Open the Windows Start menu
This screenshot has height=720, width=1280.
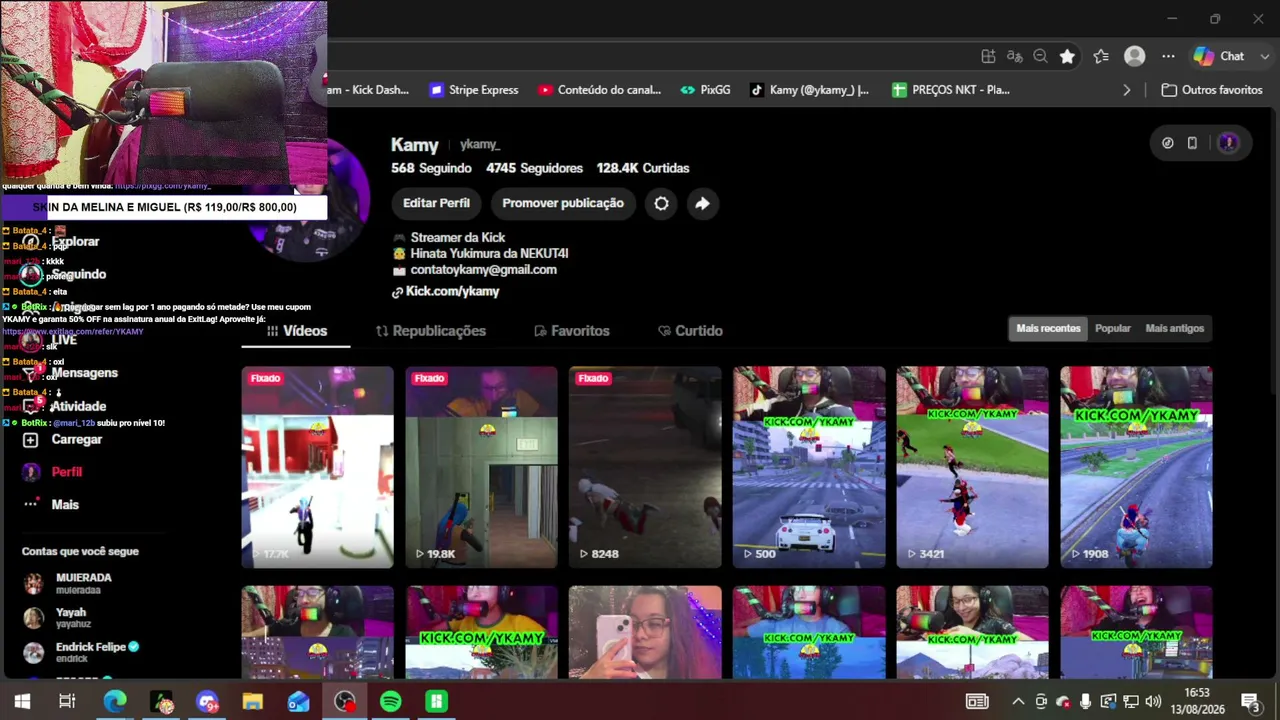22,702
